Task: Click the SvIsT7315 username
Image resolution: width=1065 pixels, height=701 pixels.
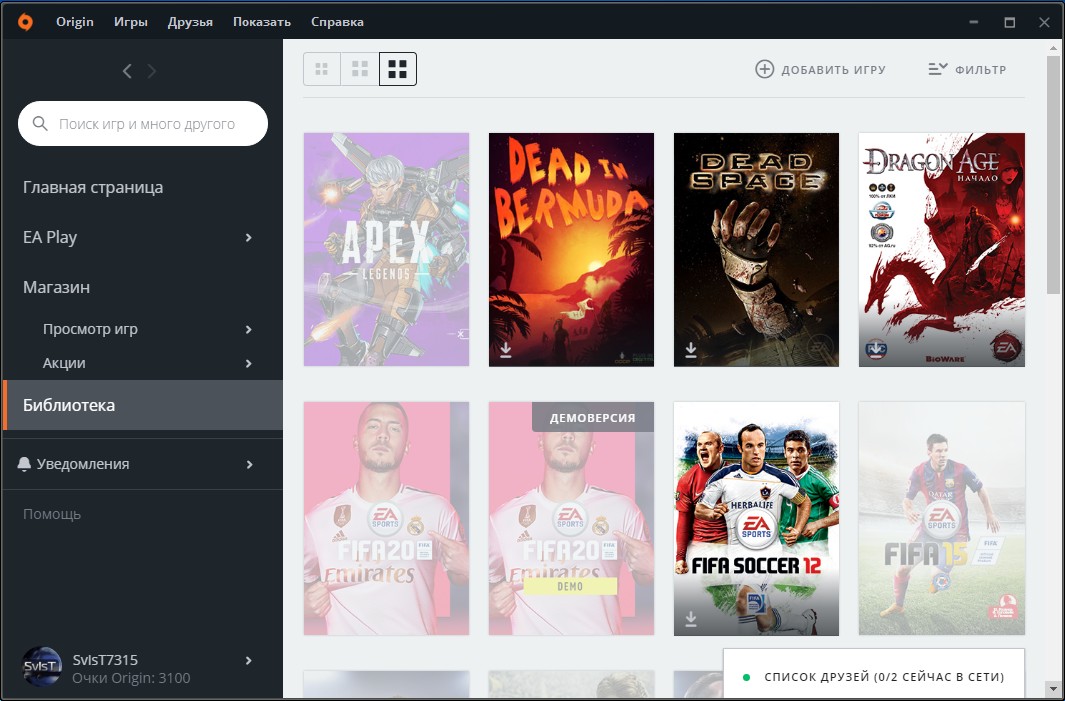Action: tap(105, 660)
